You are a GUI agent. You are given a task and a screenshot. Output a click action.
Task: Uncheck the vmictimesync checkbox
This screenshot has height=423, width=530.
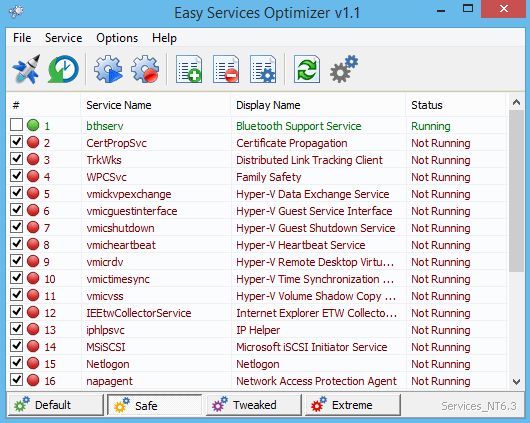tap(16, 278)
